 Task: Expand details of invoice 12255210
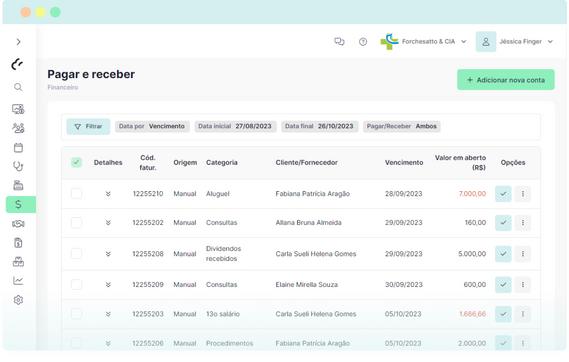click(108, 194)
